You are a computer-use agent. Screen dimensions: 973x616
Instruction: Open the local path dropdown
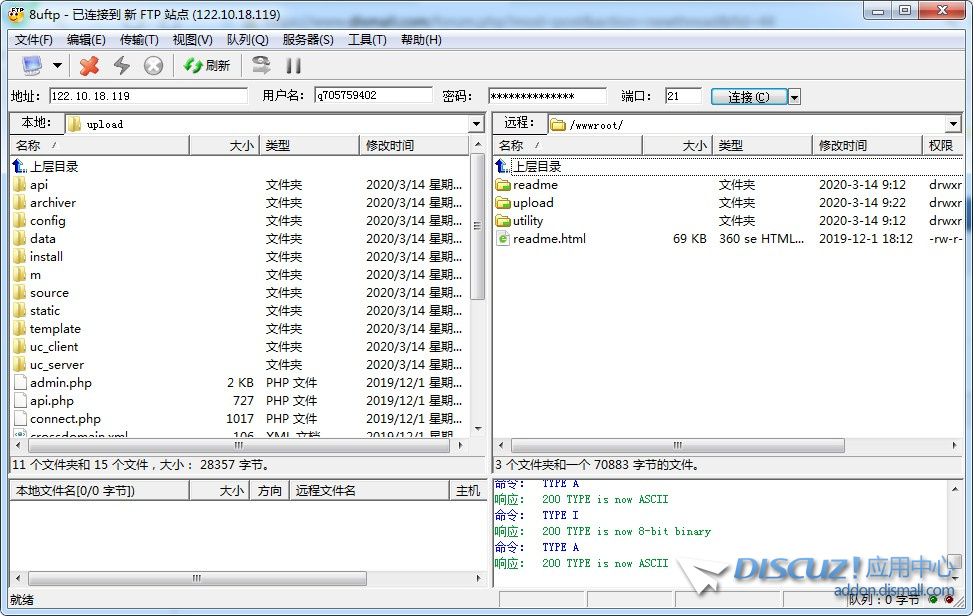coord(476,124)
